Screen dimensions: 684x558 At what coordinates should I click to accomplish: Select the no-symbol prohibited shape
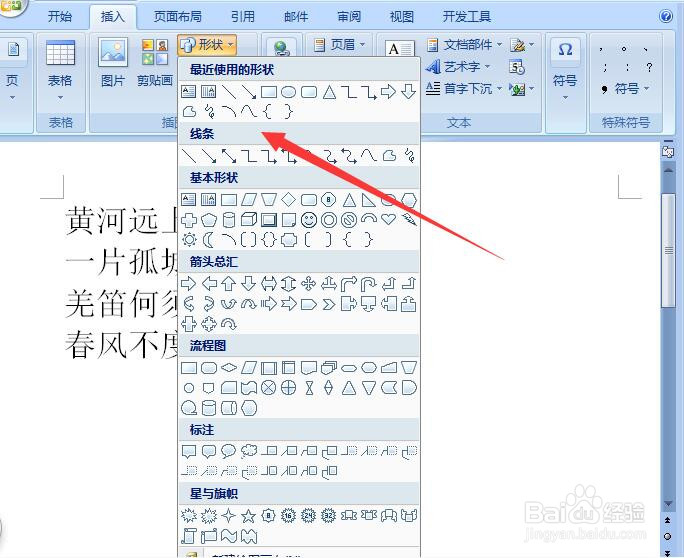[x=349, y=220]
